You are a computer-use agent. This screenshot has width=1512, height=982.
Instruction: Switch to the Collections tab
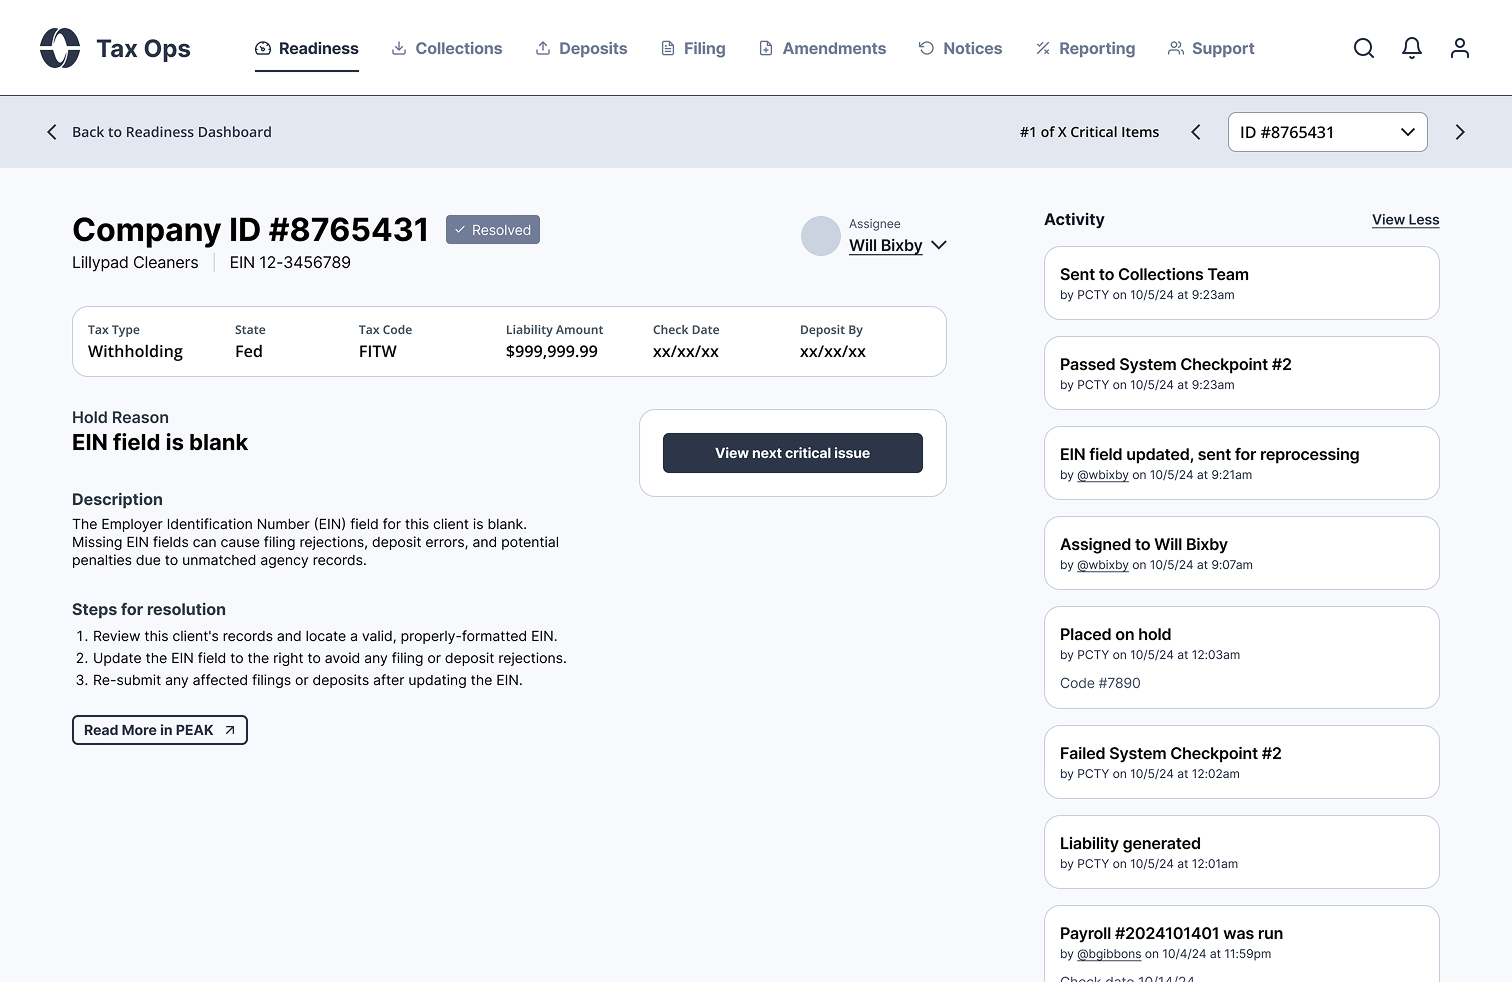[x=446, y=48]
